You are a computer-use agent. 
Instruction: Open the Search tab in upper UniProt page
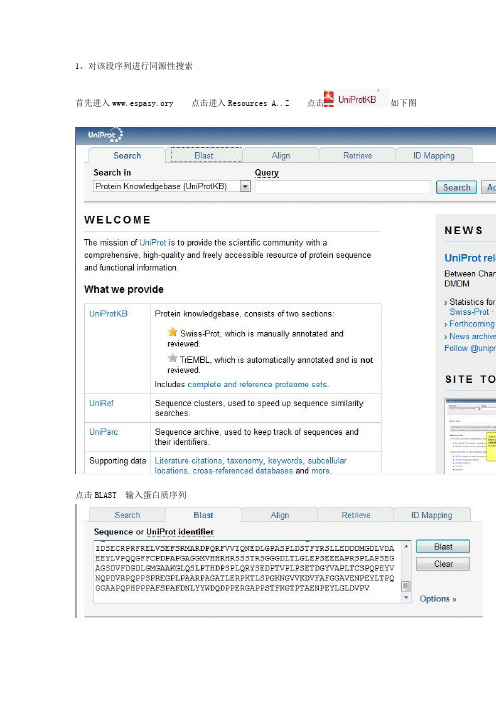tap(127, 155)
